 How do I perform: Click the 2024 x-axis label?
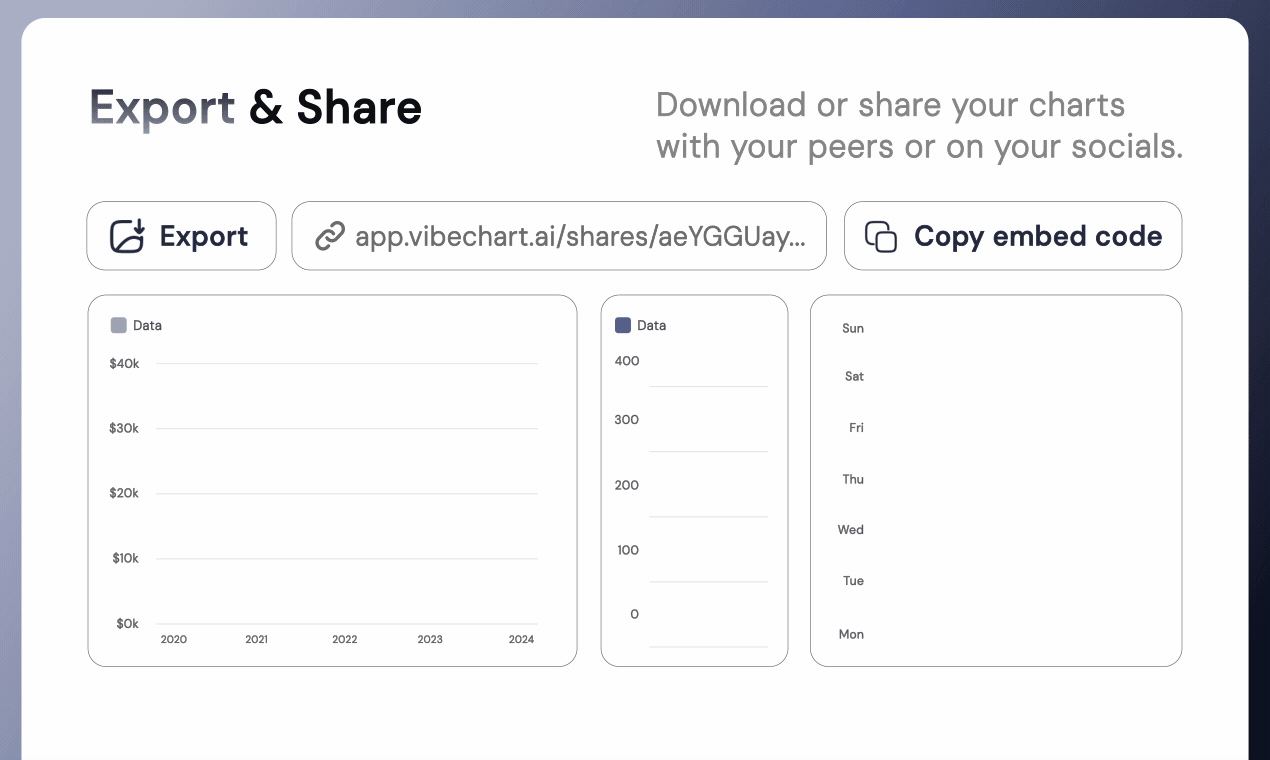(x=521, y=639)
